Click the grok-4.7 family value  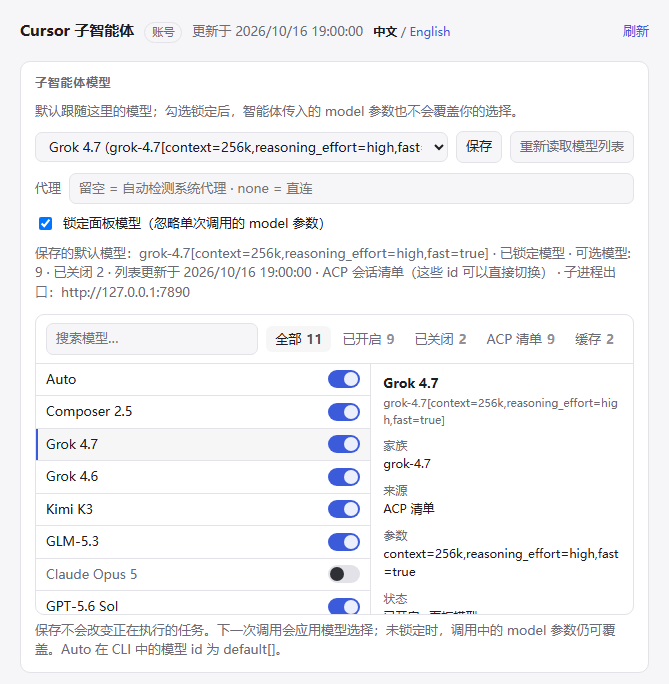click(407, 464)
